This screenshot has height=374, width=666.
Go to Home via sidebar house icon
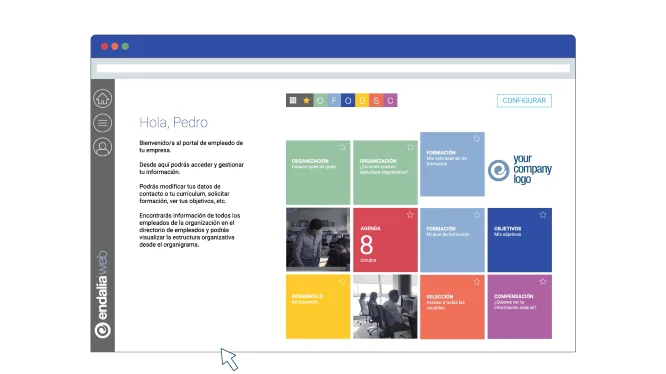click(102, 98)
